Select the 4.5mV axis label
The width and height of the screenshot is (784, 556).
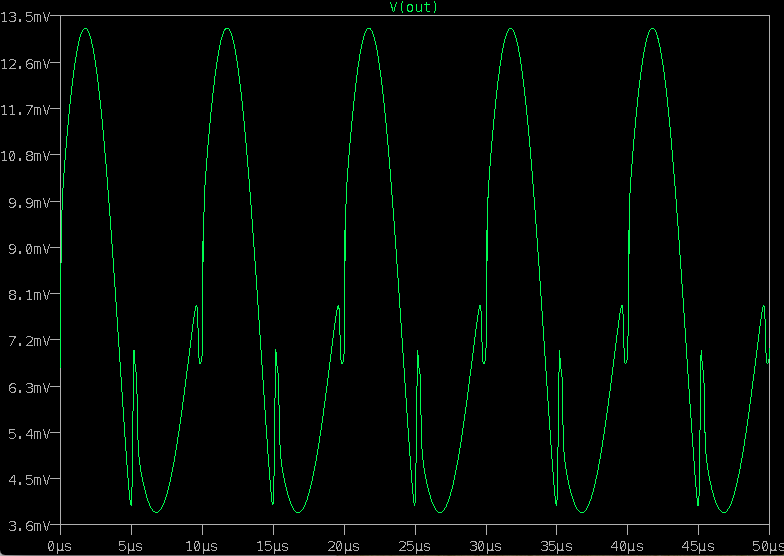[29, 480]
